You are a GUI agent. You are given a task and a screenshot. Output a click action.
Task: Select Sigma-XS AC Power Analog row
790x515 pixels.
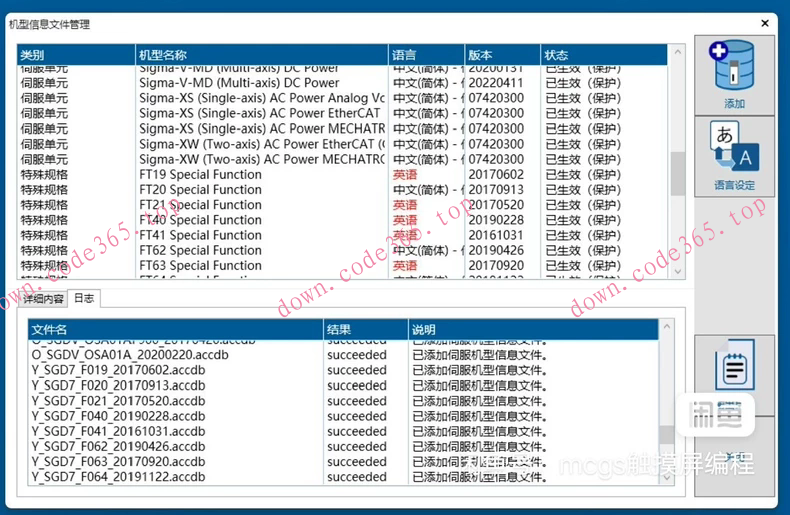(342, 98)
